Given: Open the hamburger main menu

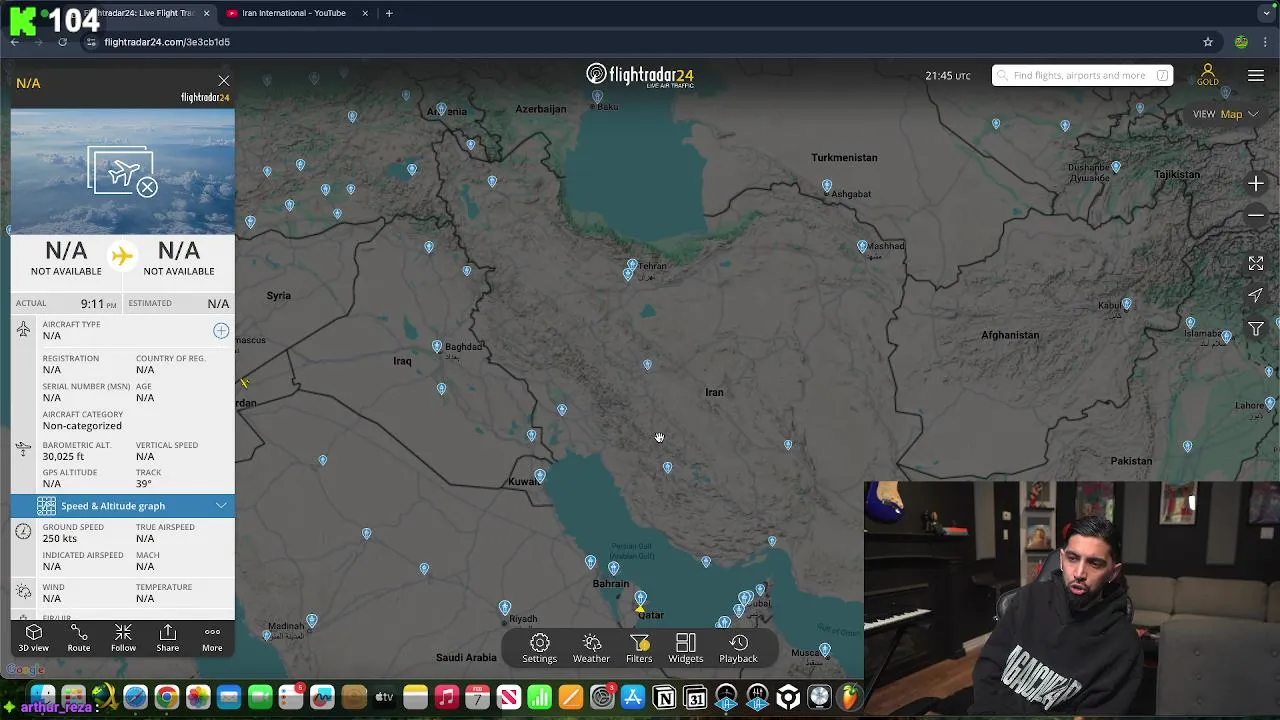Looking at the screenshot, I should (1256, 76).
